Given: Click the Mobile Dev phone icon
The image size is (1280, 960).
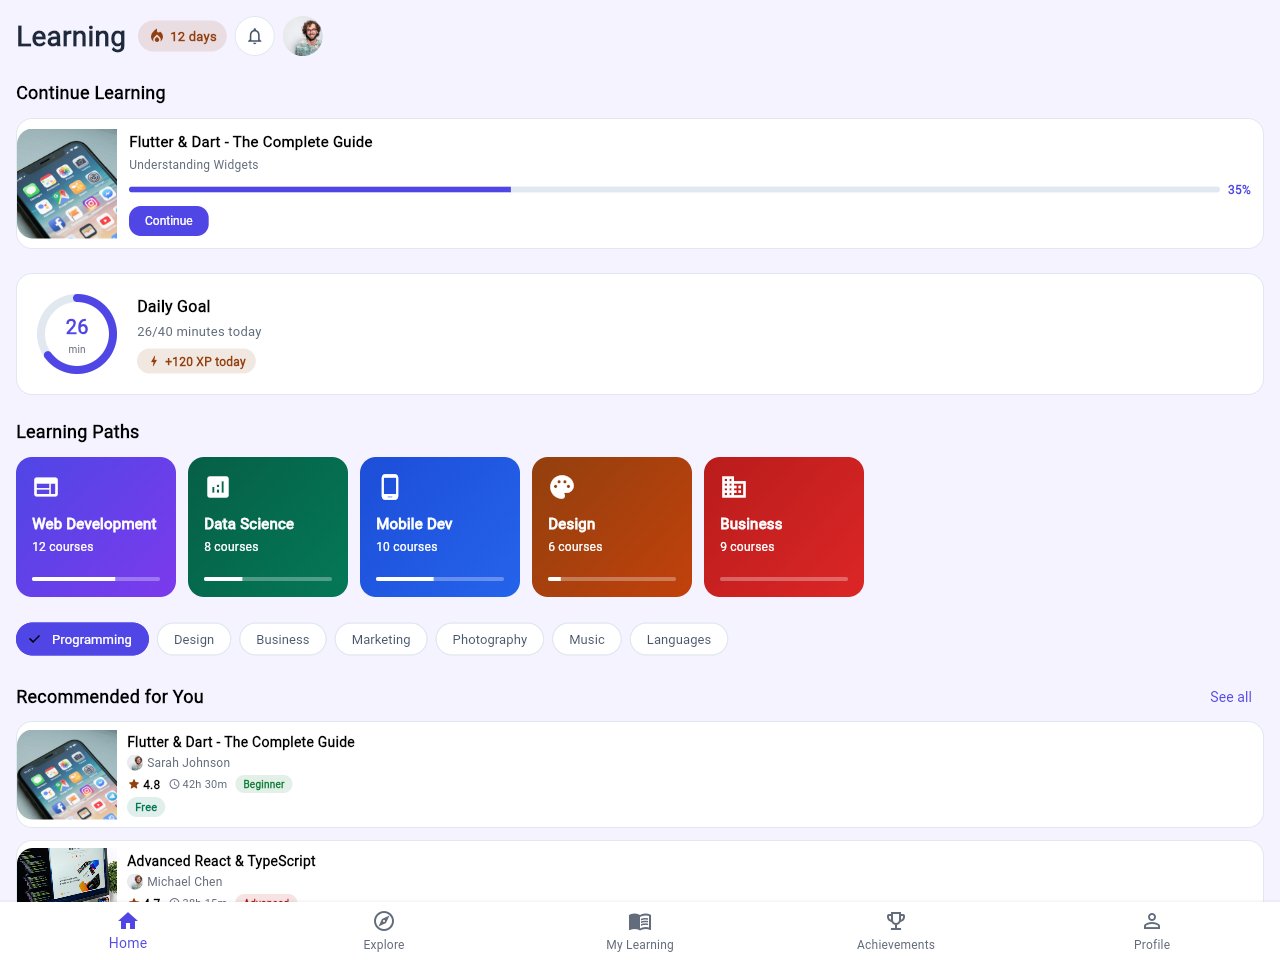Looking at the screenshot, I should click(390, 487).
